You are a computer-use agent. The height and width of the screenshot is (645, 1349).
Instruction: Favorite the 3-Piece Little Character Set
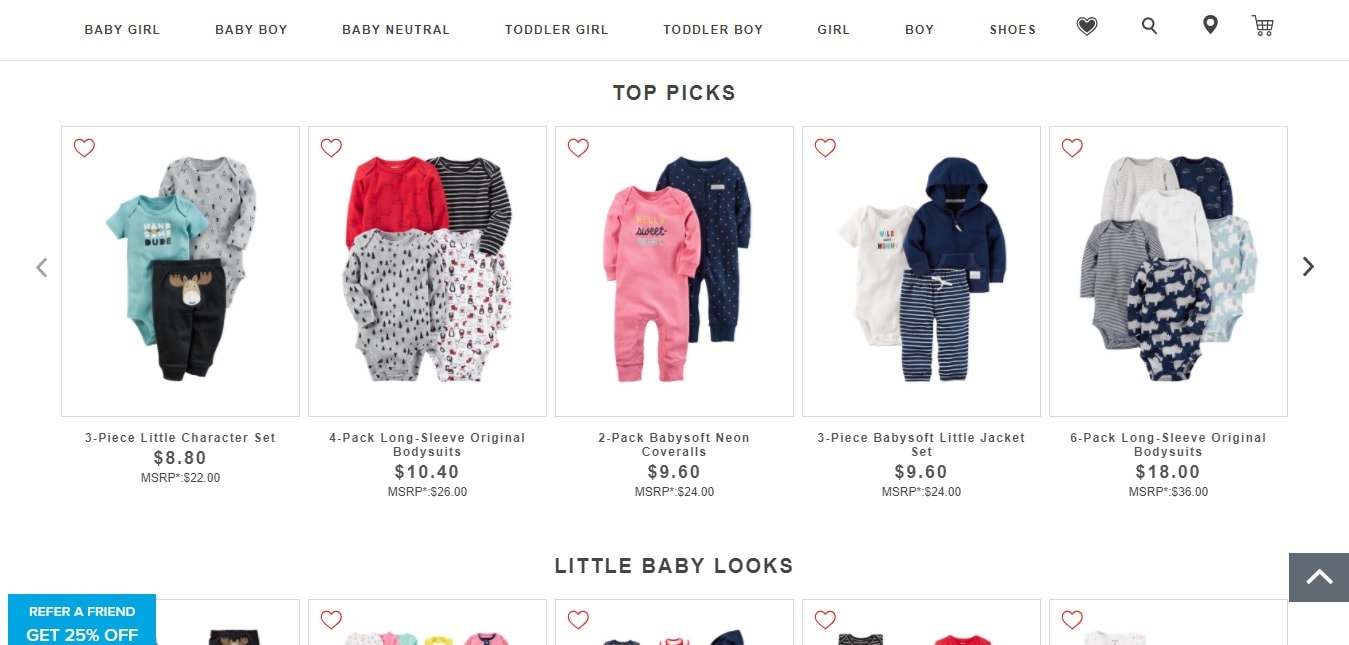[84, 148]
